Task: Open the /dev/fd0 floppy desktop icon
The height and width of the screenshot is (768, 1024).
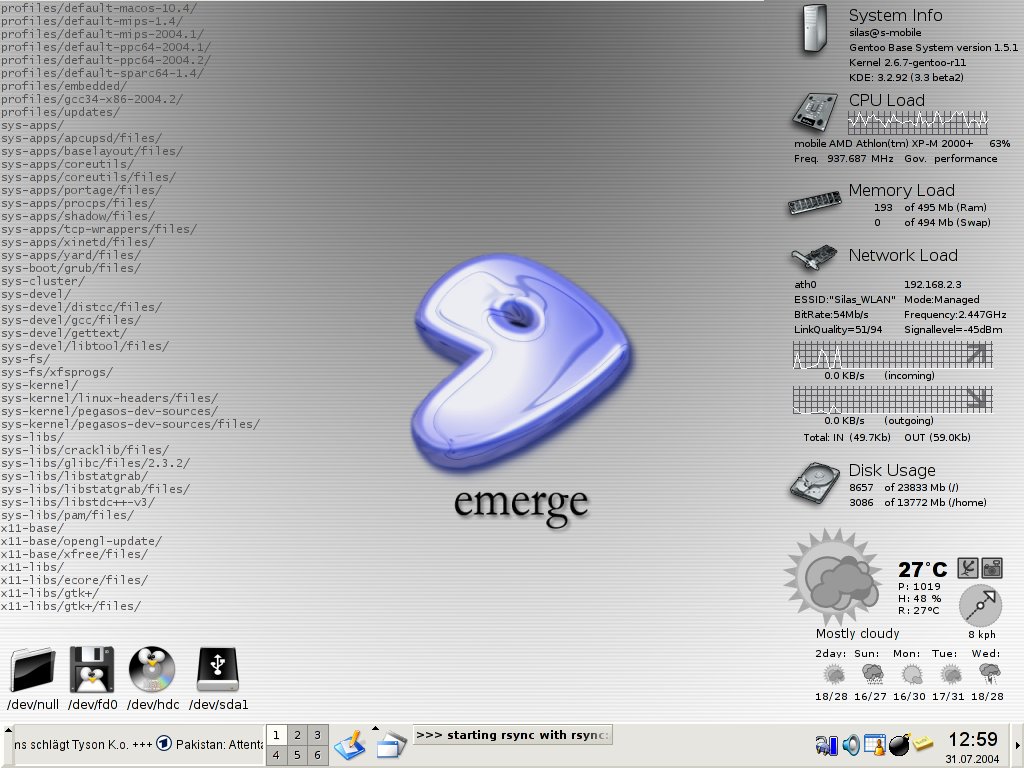Action: pyautogui.click(x=92, y=669)
